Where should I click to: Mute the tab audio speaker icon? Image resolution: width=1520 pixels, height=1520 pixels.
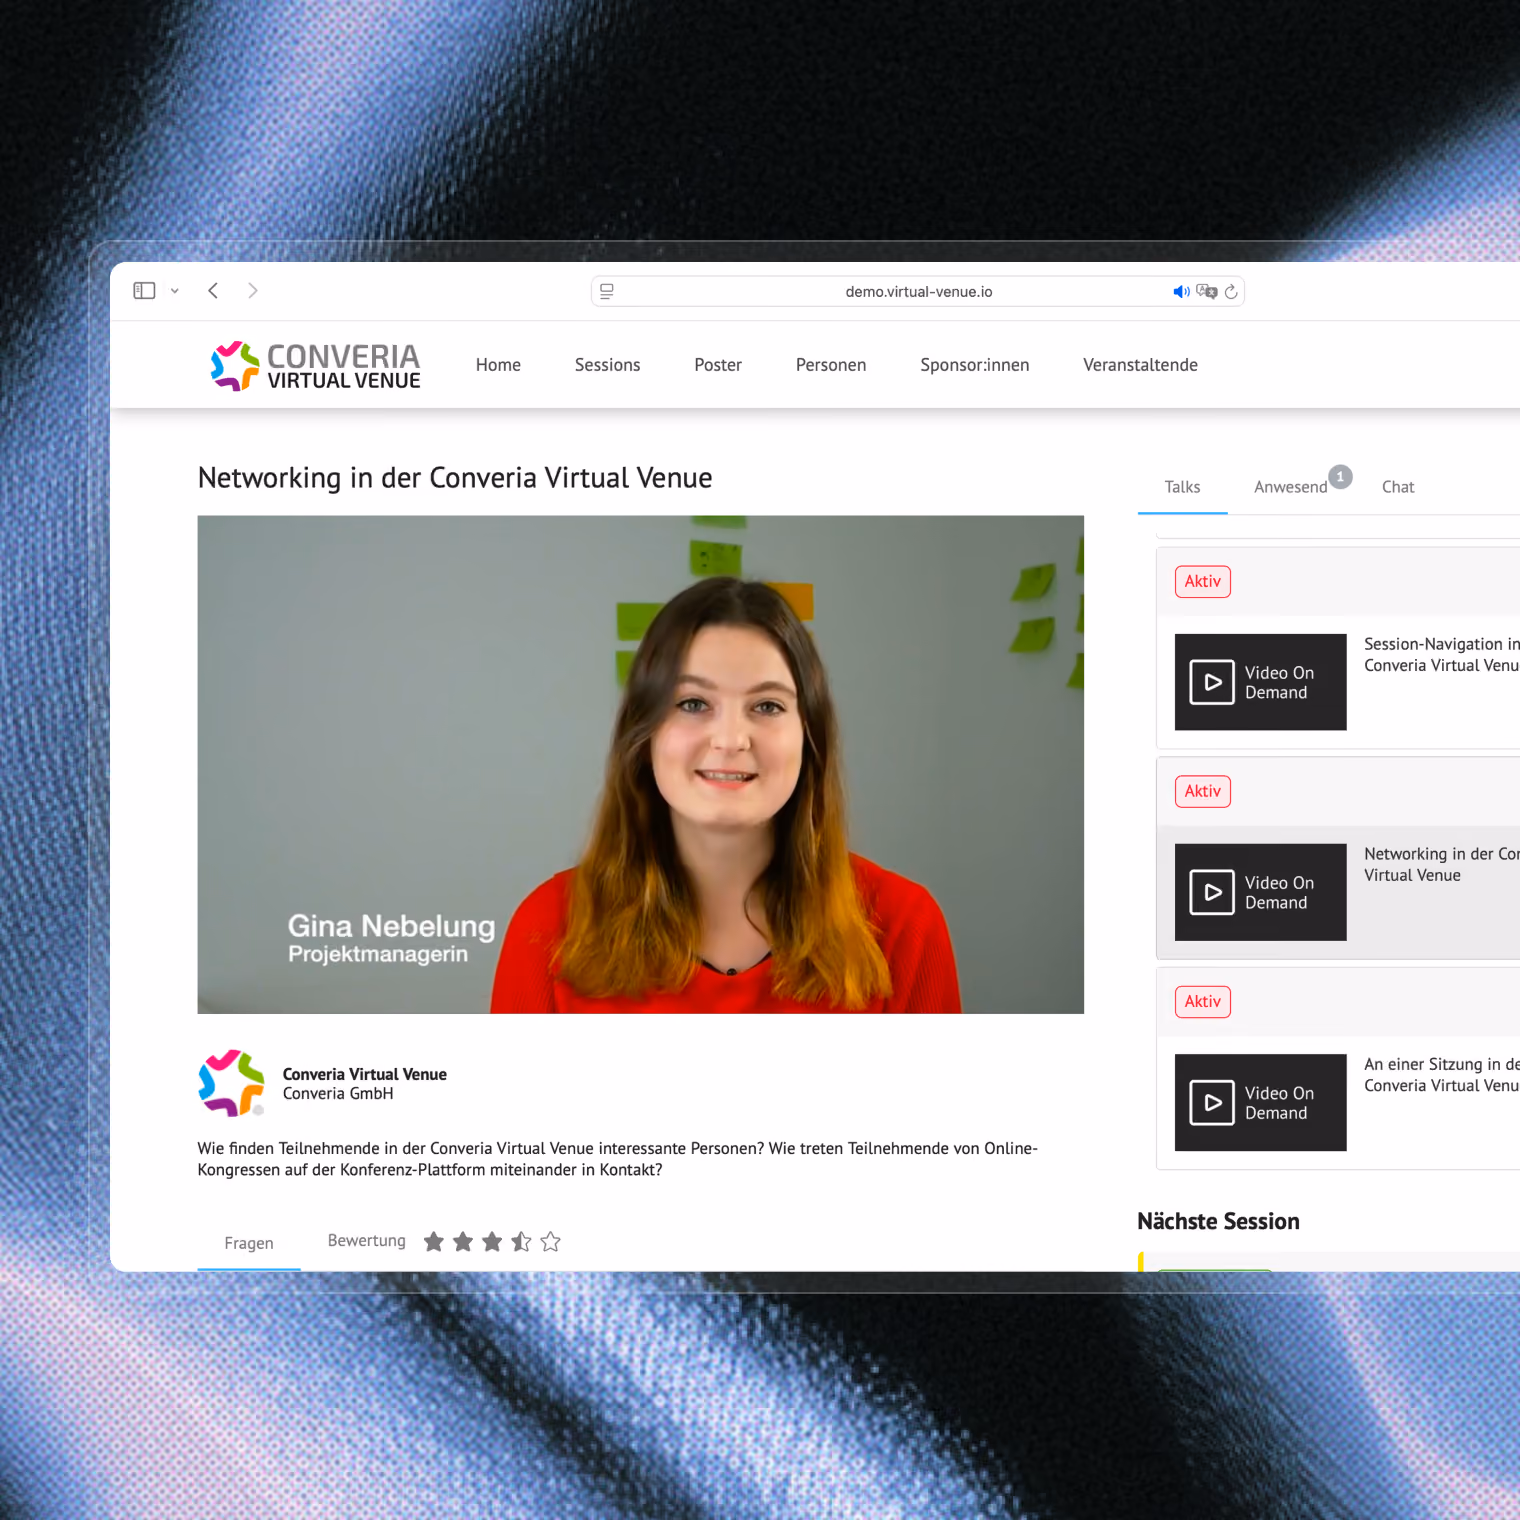(x=1181, y=291)
